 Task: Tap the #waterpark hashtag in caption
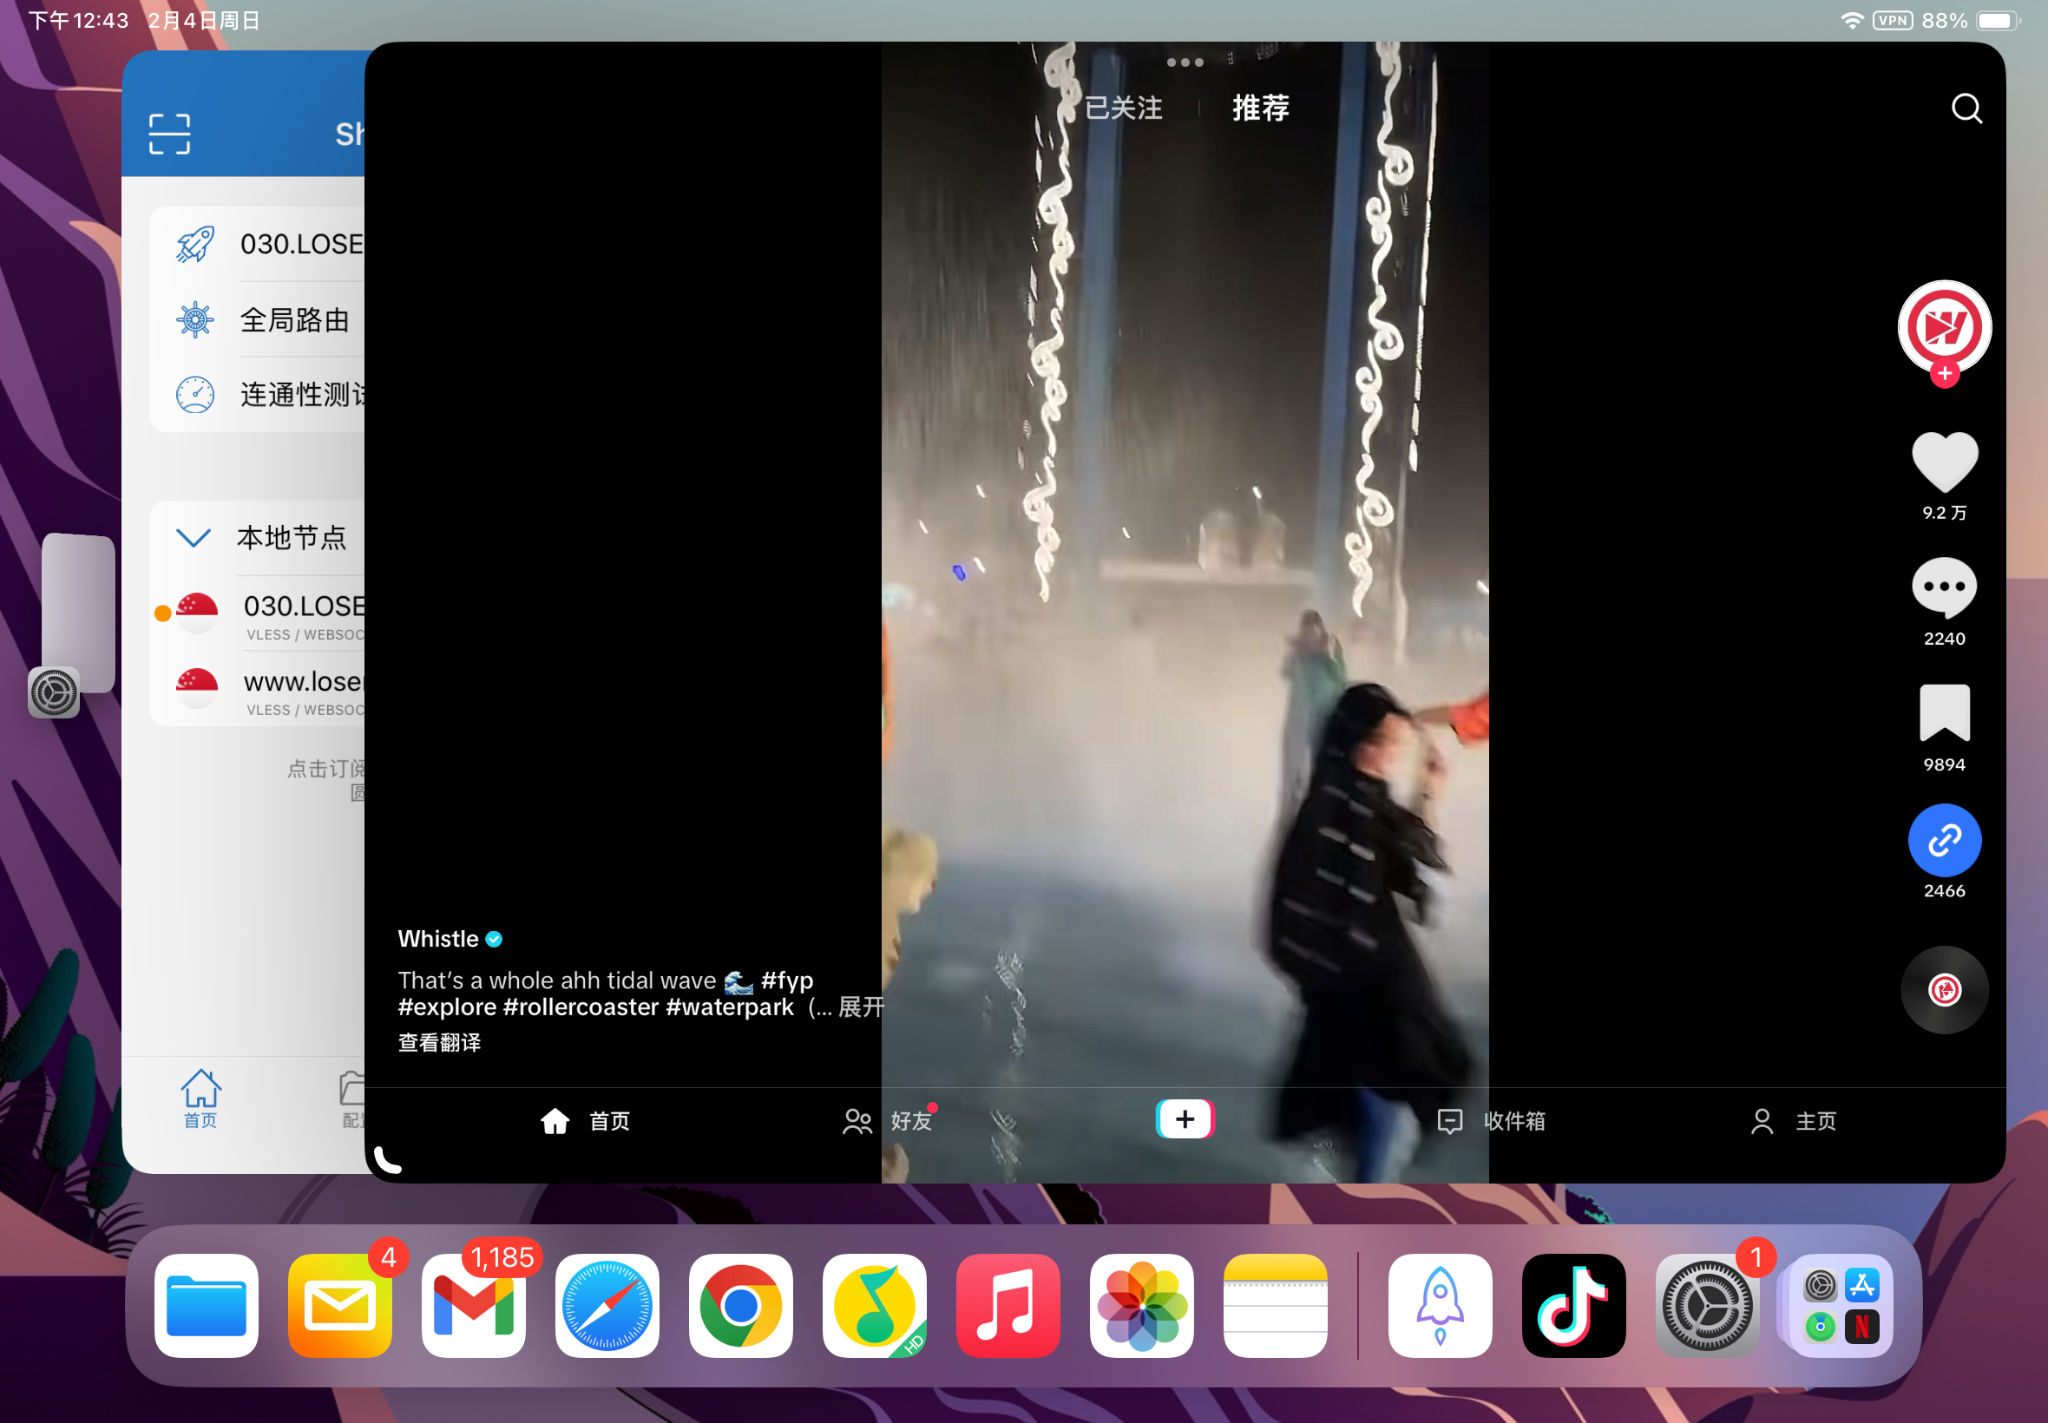[x=729, y=1007]
